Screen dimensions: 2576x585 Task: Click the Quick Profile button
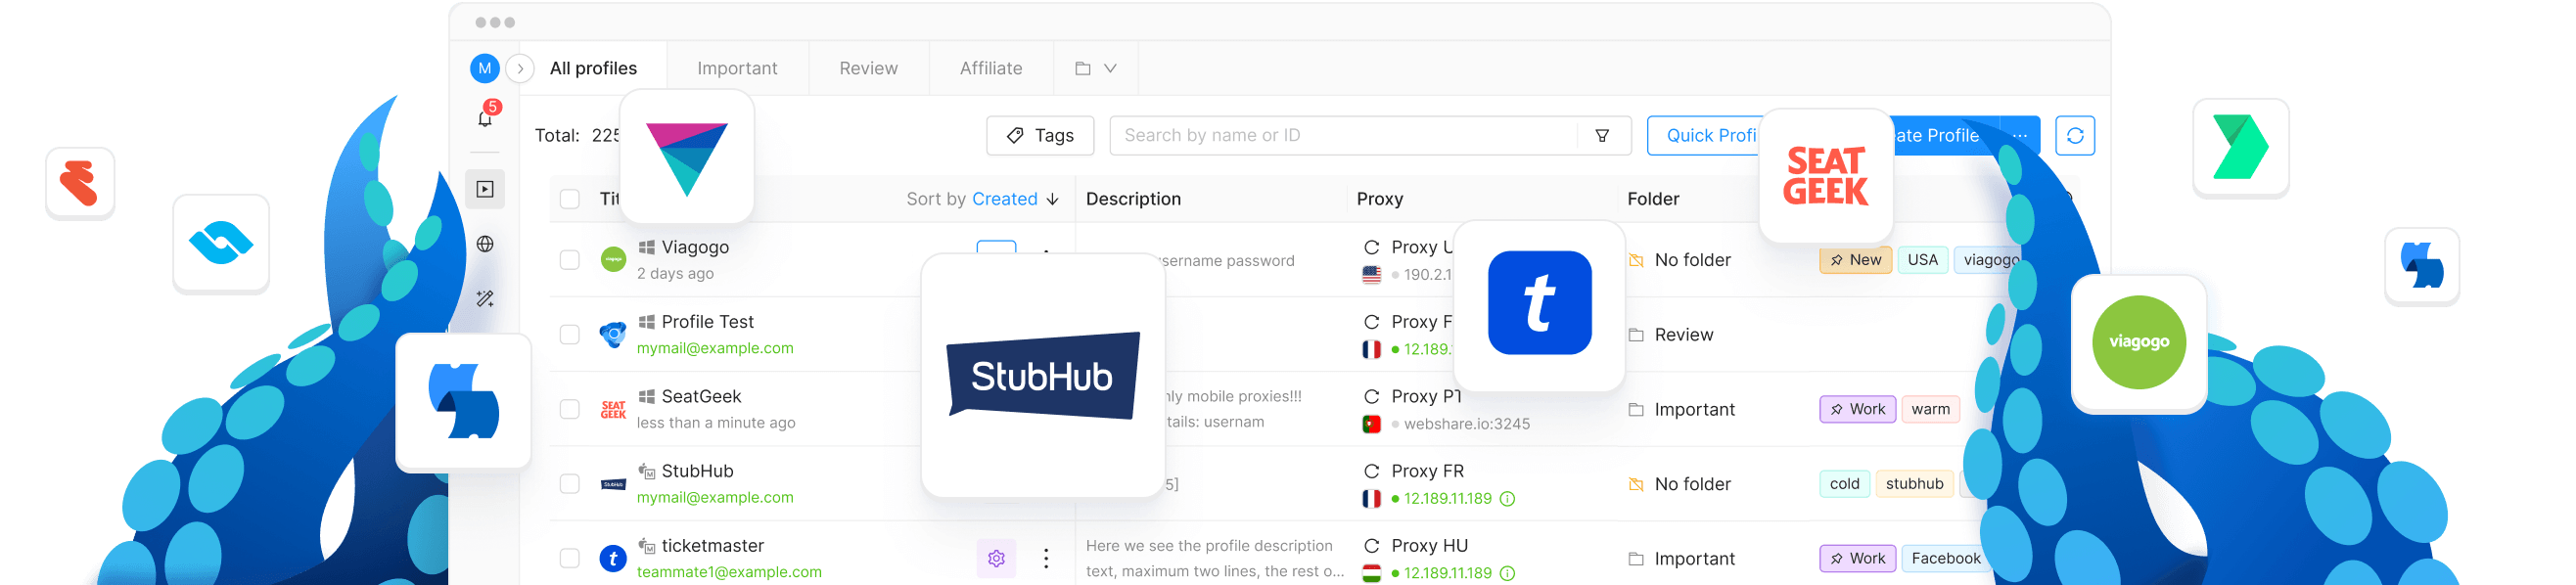(1705, 135)
